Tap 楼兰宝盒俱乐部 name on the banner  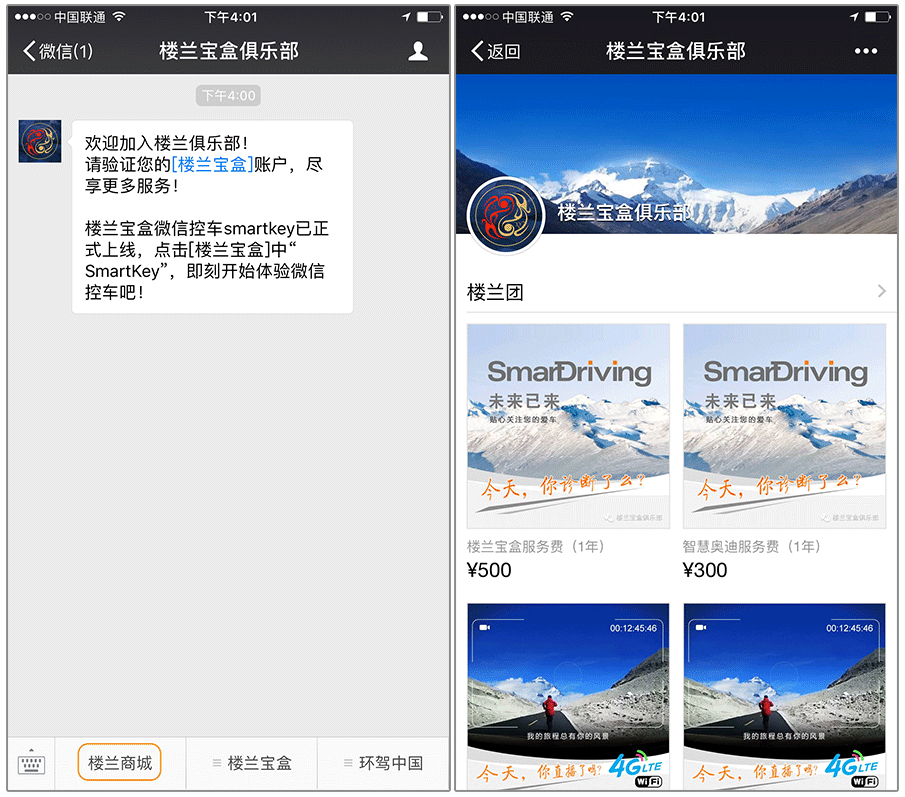624,212
